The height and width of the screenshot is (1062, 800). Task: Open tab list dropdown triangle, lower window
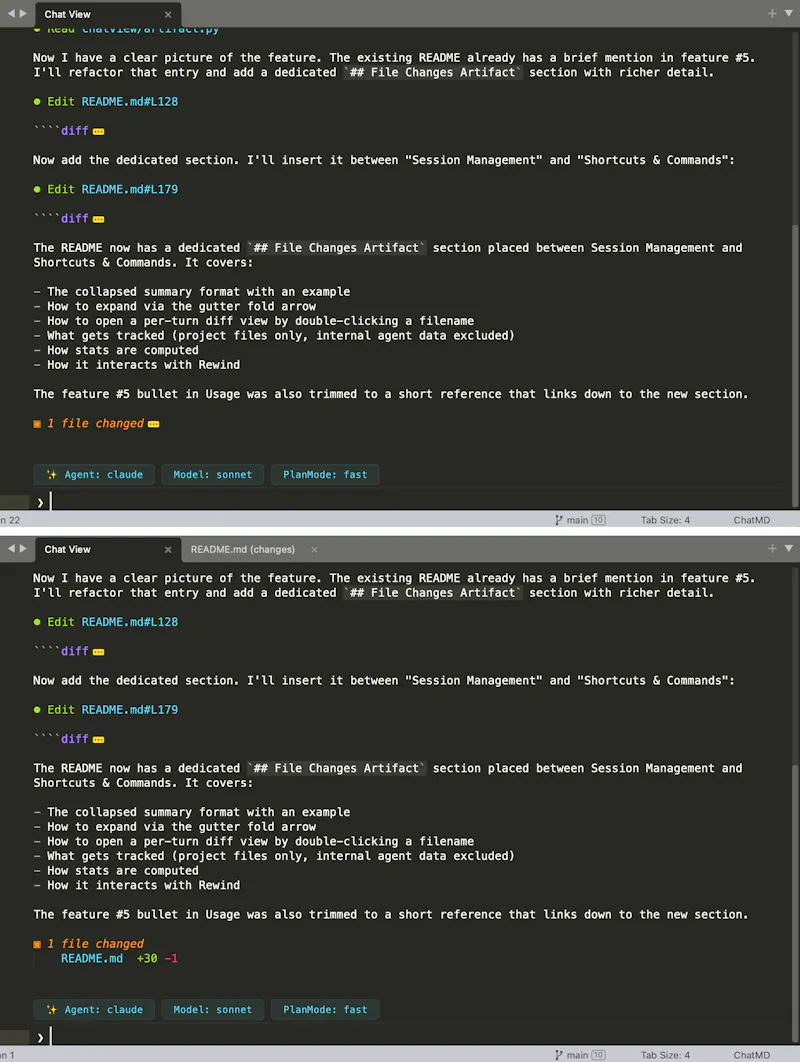[x=788, y=549]
